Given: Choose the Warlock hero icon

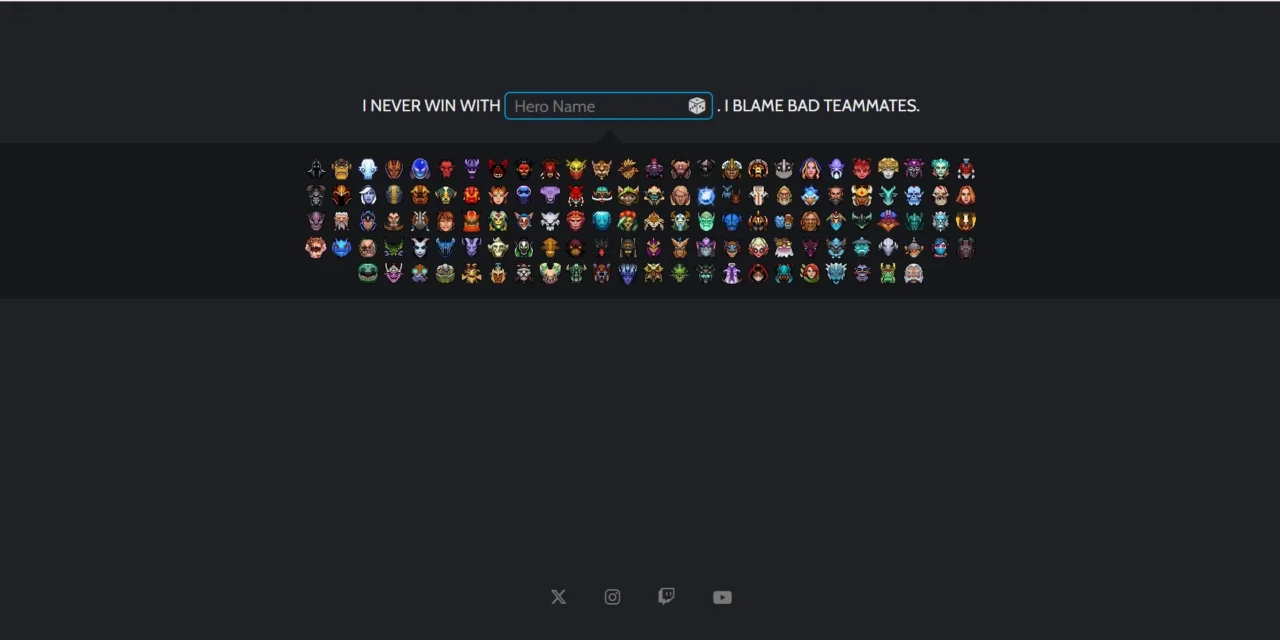Looking at the screenshot, I should [758, 273].
